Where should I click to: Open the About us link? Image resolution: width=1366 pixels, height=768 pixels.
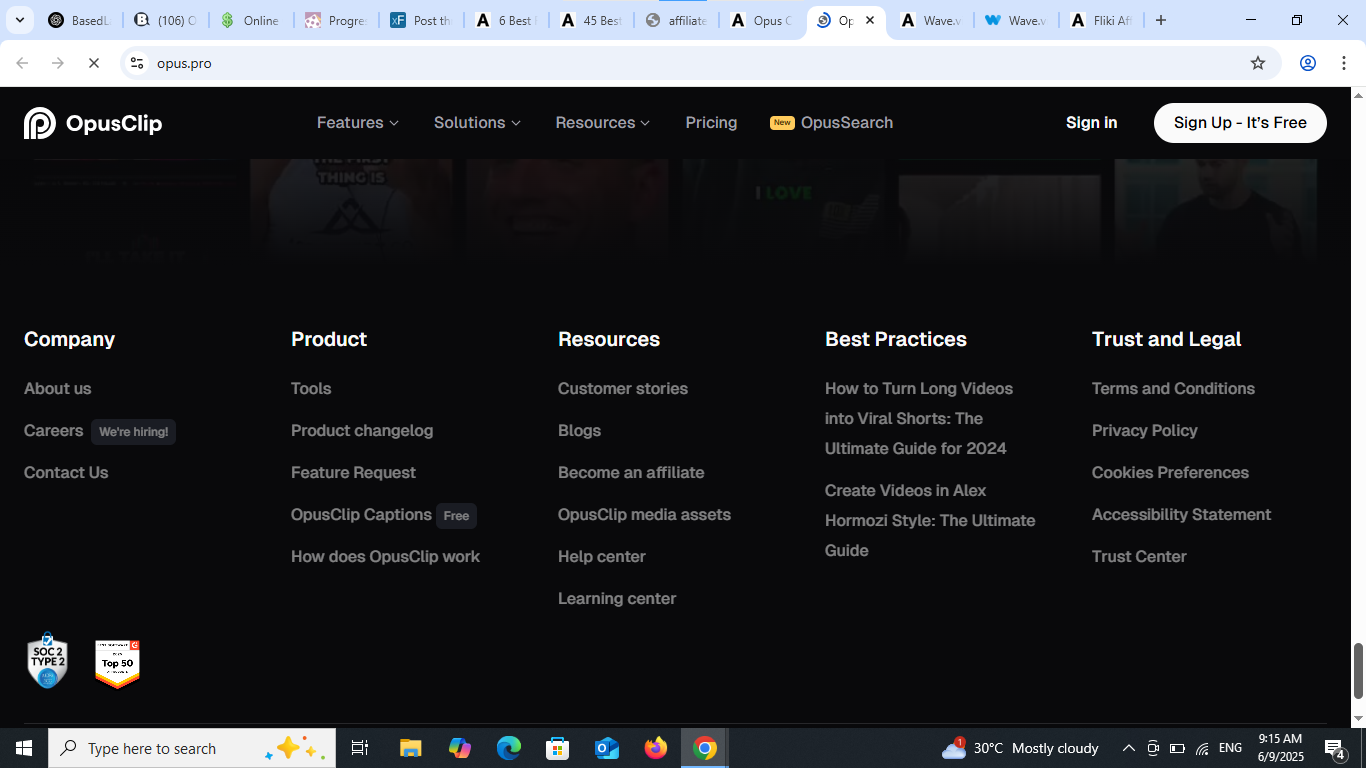(x=57, y=388)
